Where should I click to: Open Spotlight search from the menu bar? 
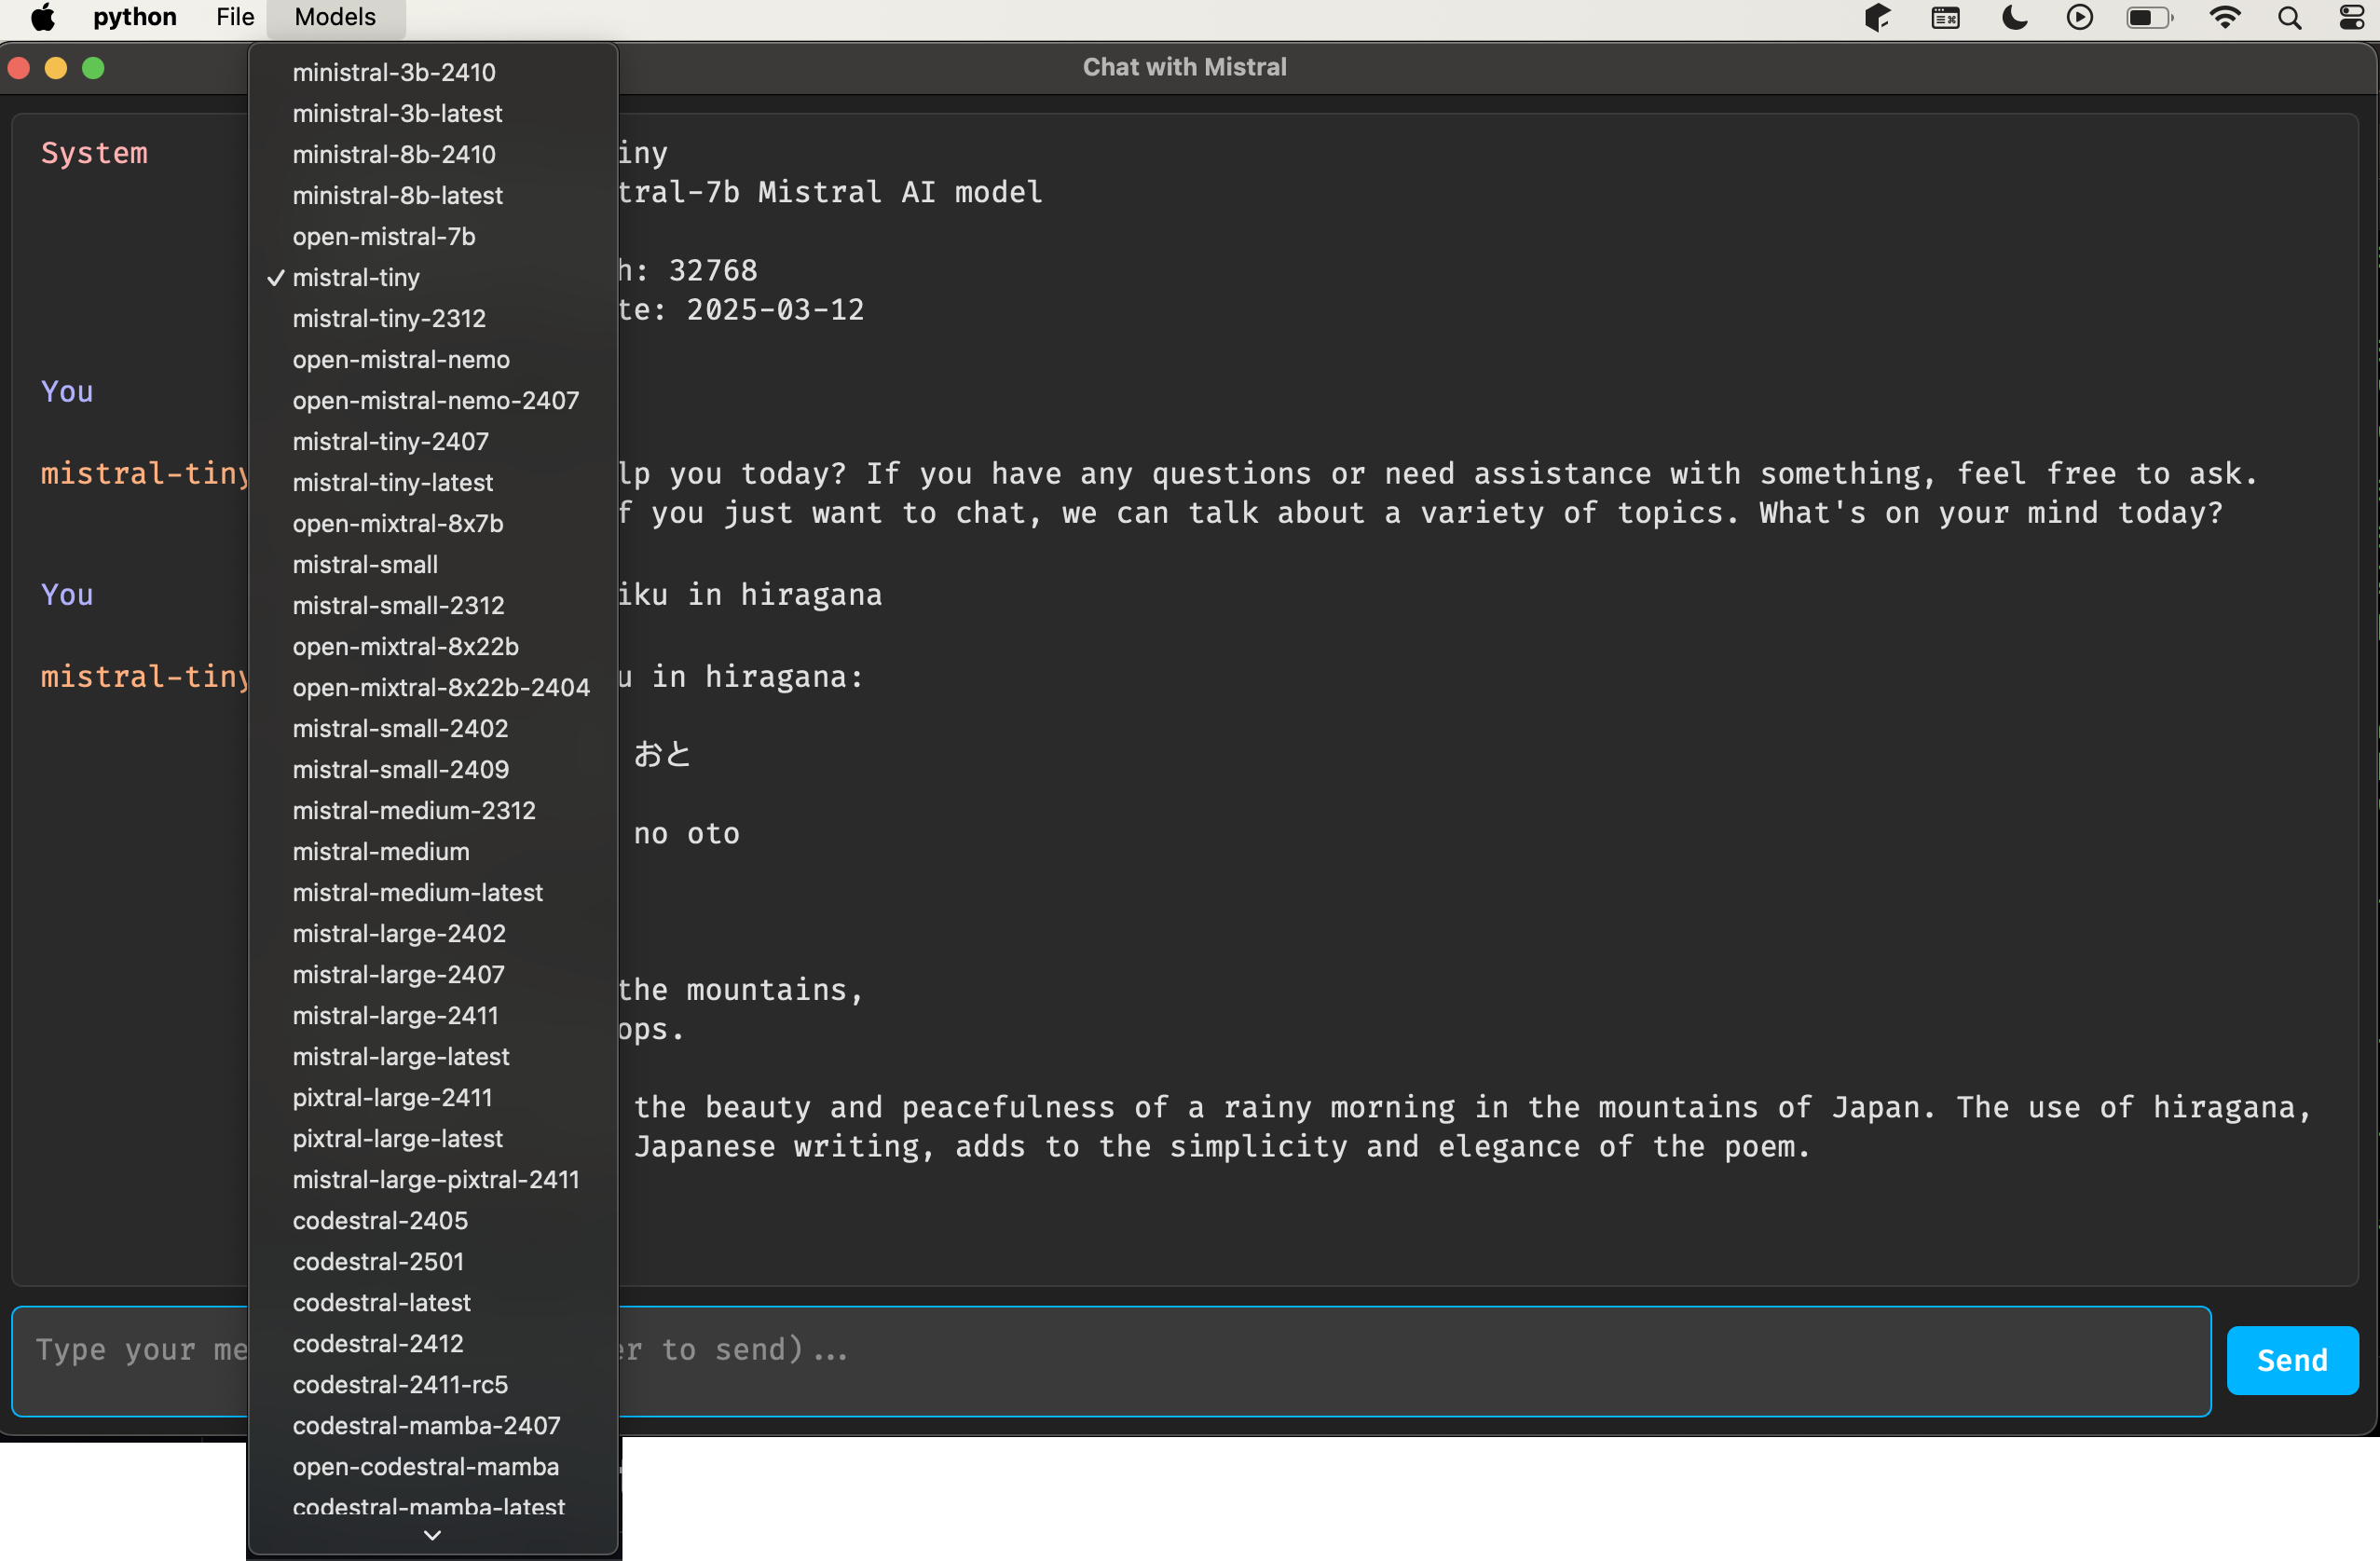pos(2289,17)
